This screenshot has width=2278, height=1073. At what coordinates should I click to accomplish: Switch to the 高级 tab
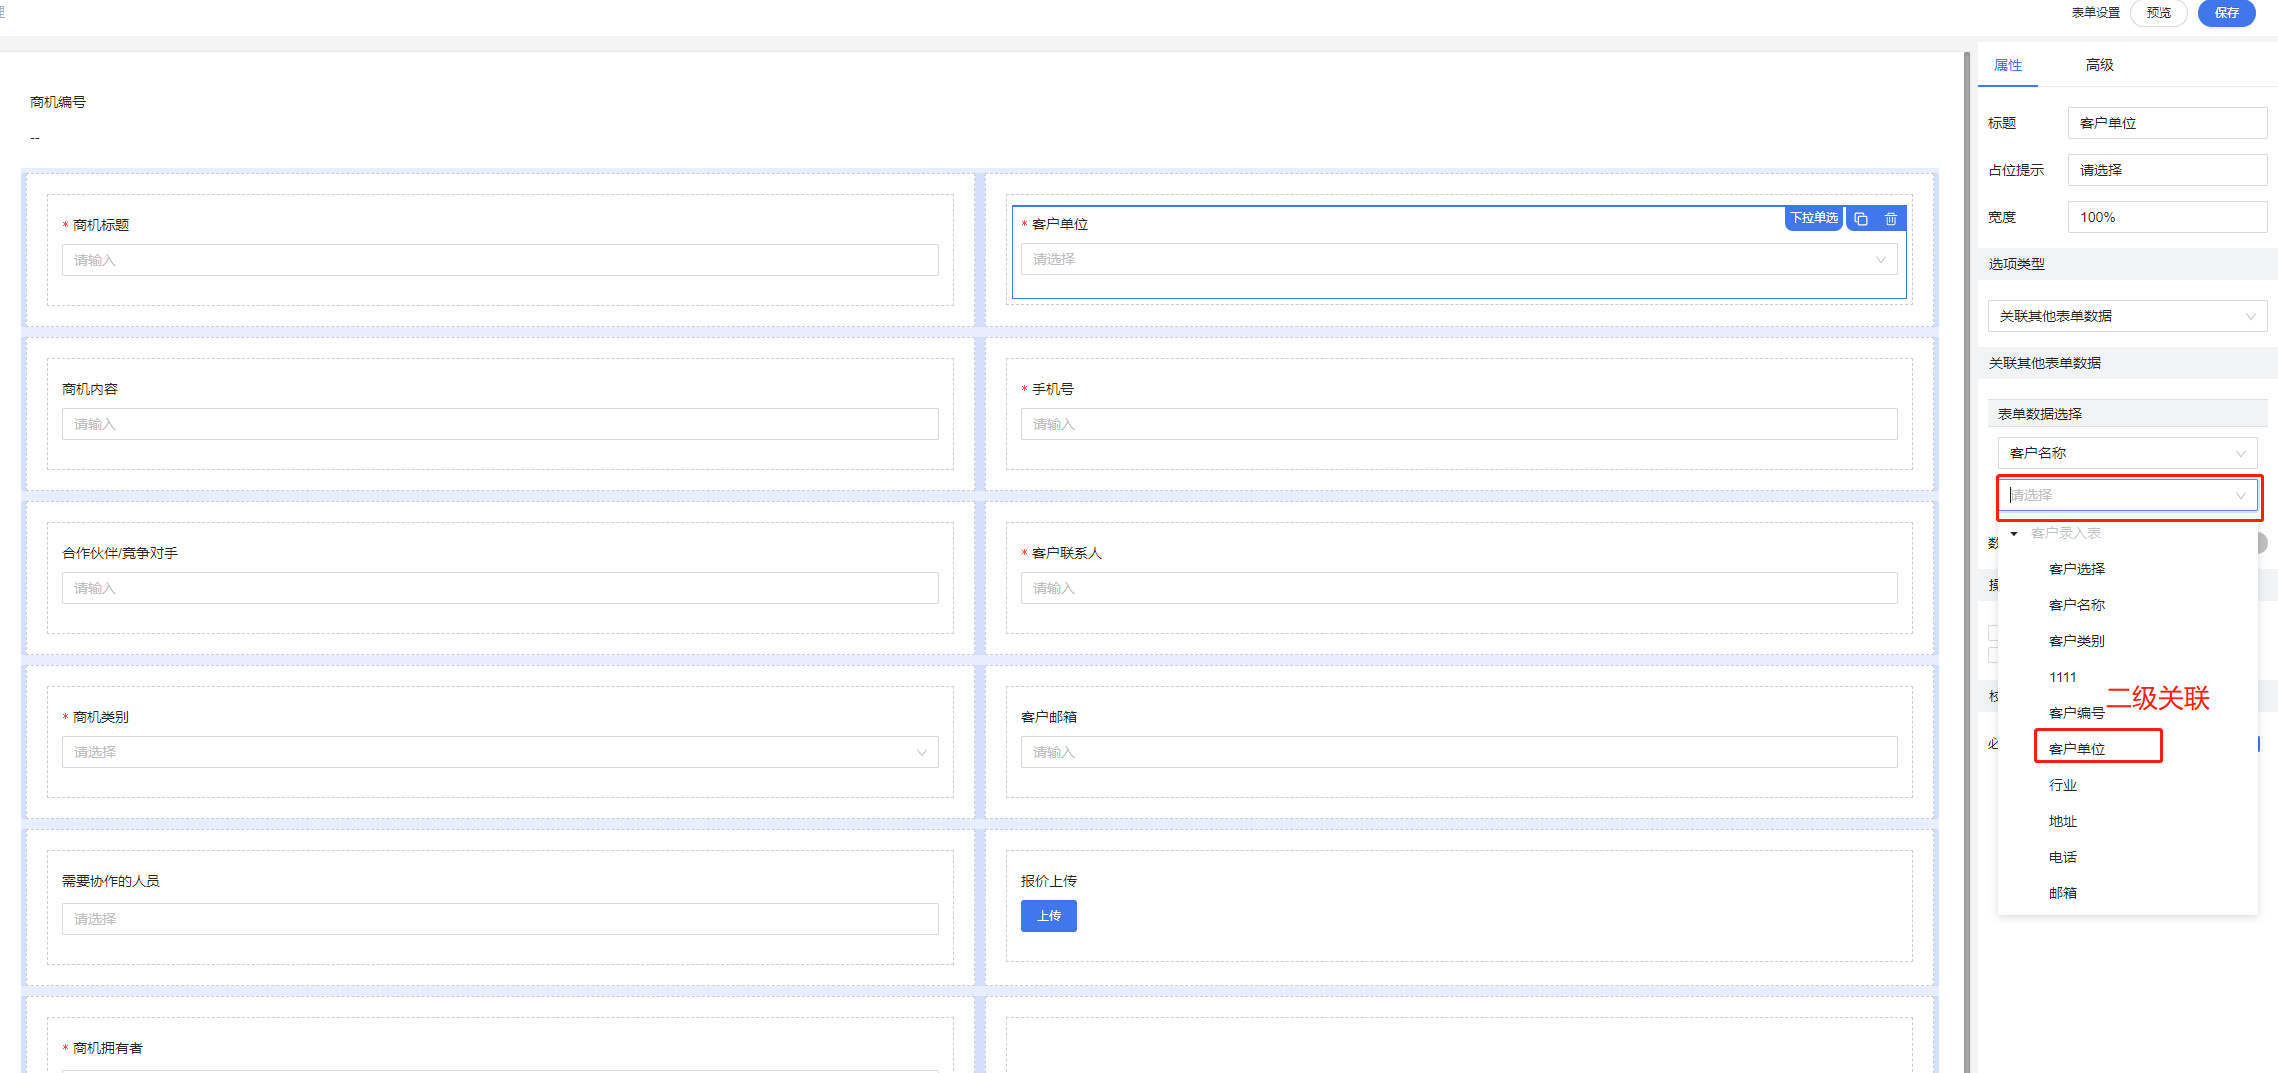click(x=2100, y=65)
